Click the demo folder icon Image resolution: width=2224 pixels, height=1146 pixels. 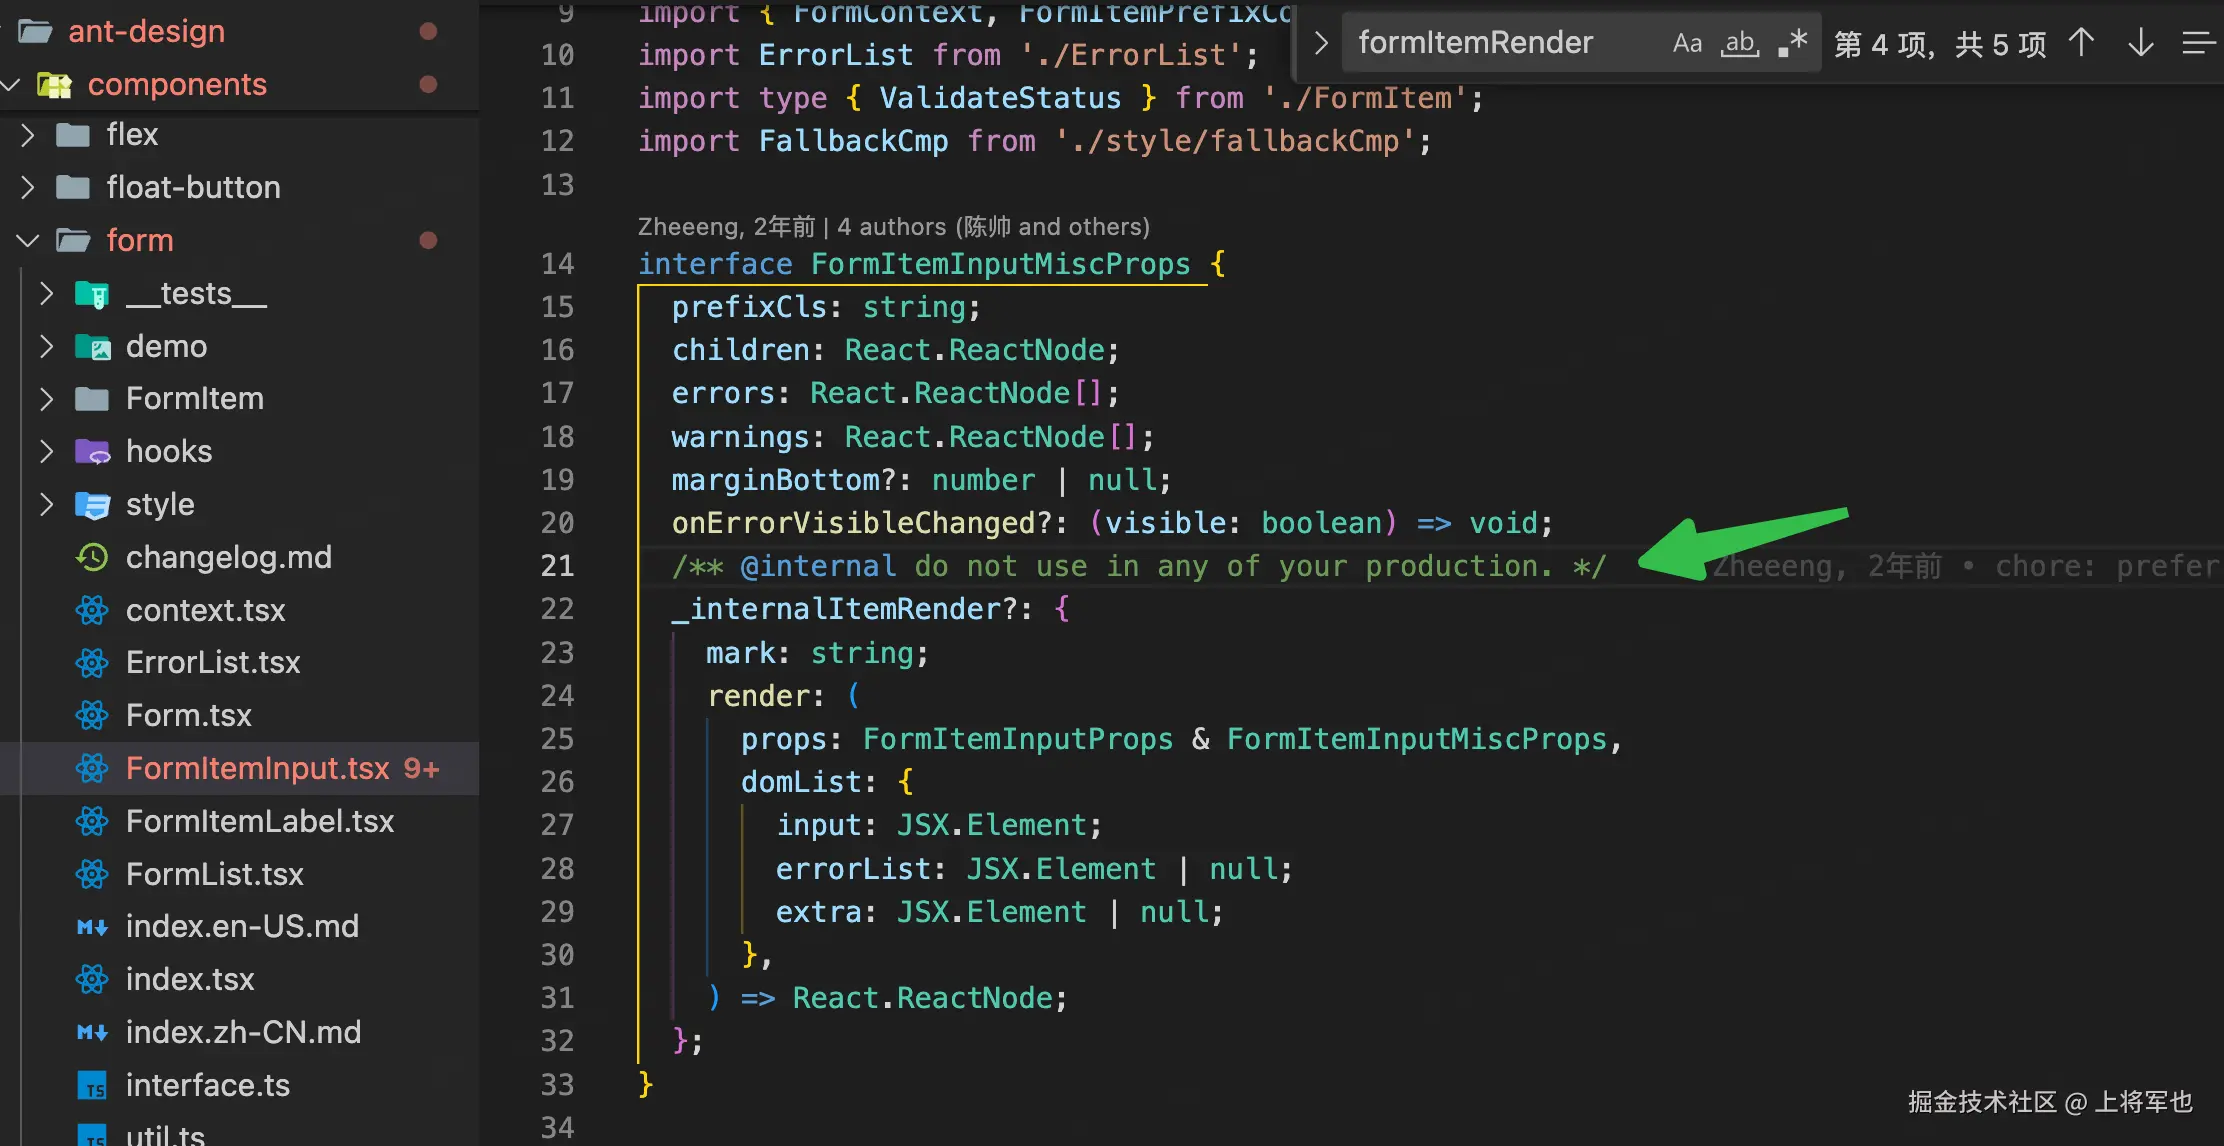(92, 346)
